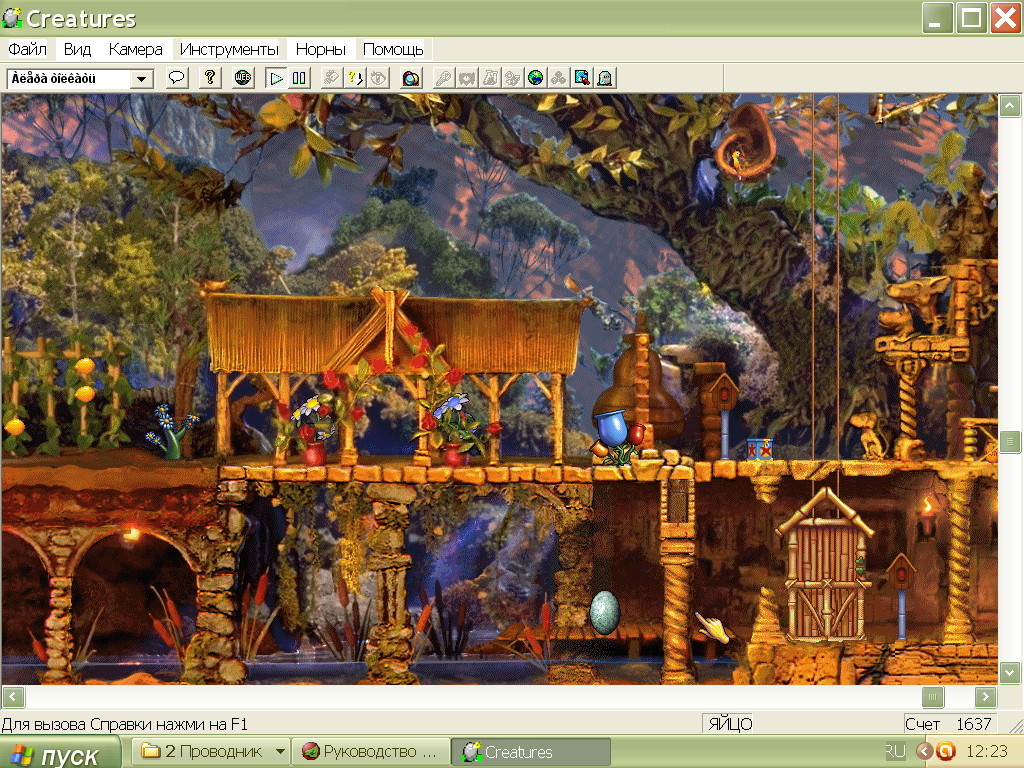The image size is (1024, 768).
Task: Click the horizontal scrollbar thumb
Action: click(x=933, y=697)
